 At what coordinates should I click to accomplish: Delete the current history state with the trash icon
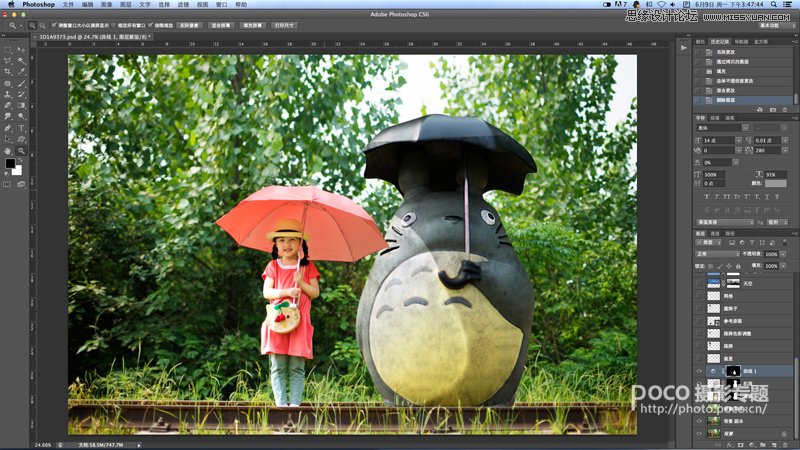(785, 110)
